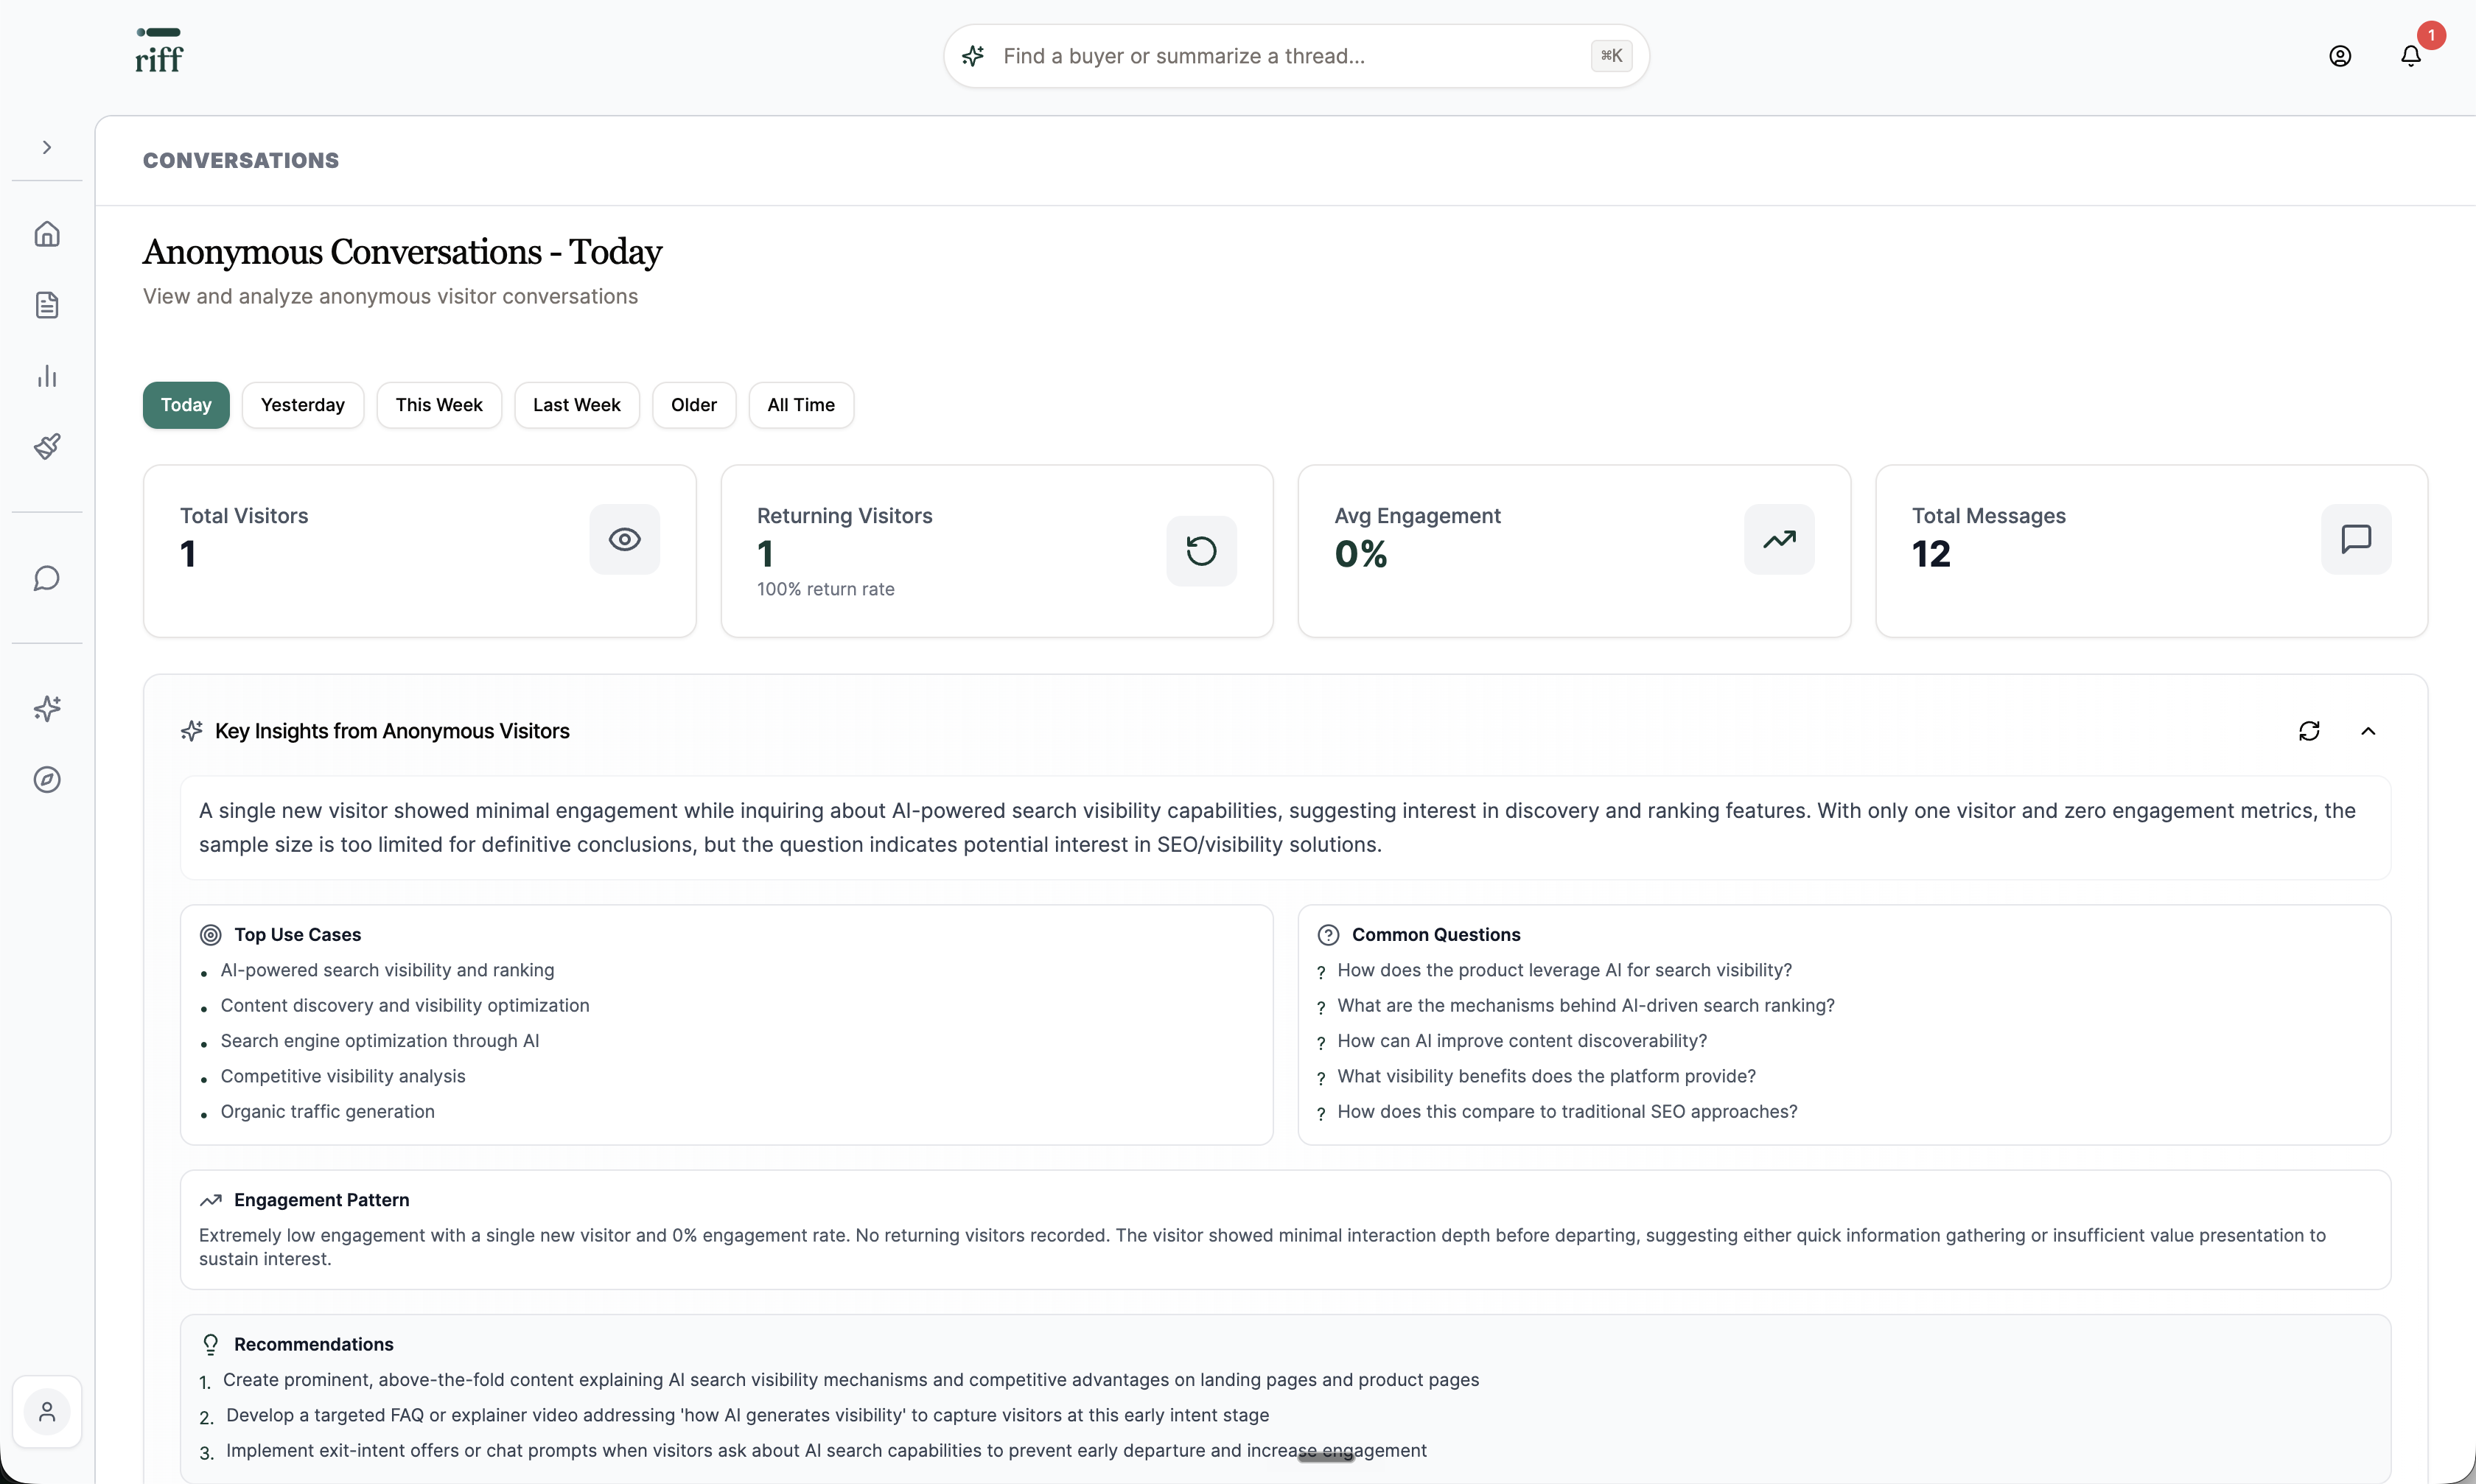Open the documents sidebar icon
The width and height of the screenshot is (2476, 1484).
(x=47, y=305)
